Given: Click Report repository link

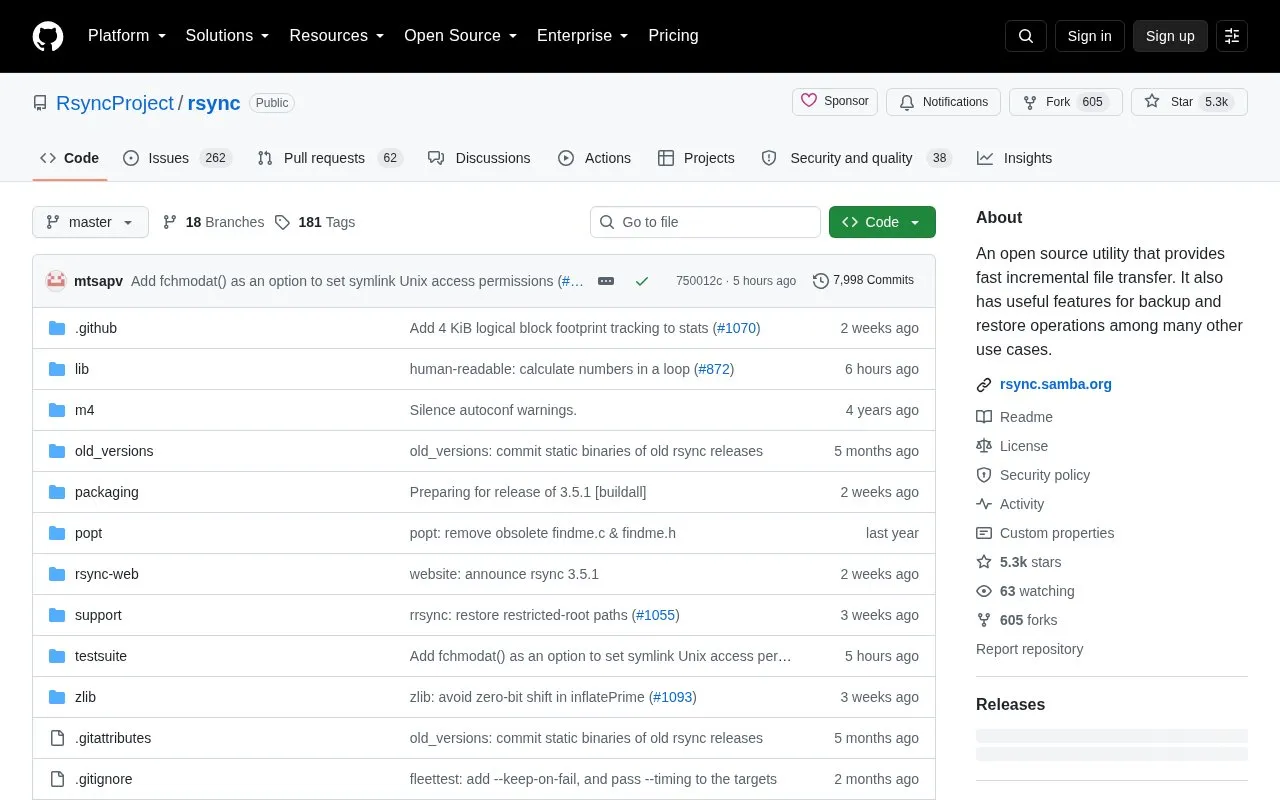Looking at the screenshot, I should (x=1030, y=649).
